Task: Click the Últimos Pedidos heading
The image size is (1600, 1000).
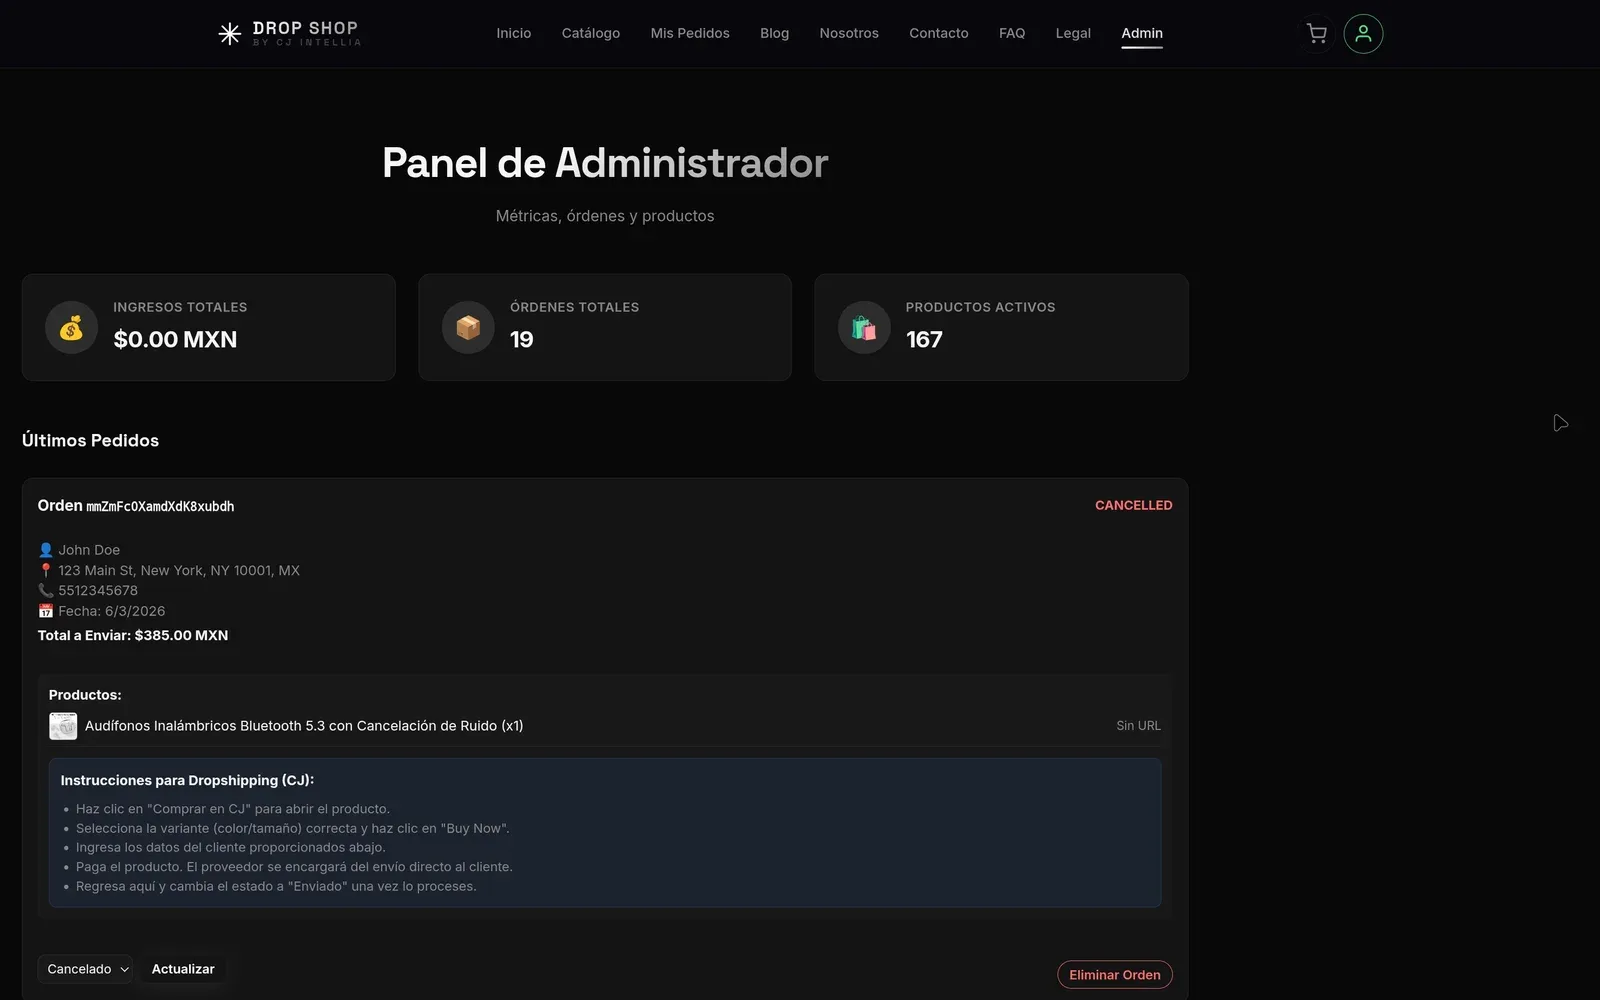Action: tap(90, 440)
